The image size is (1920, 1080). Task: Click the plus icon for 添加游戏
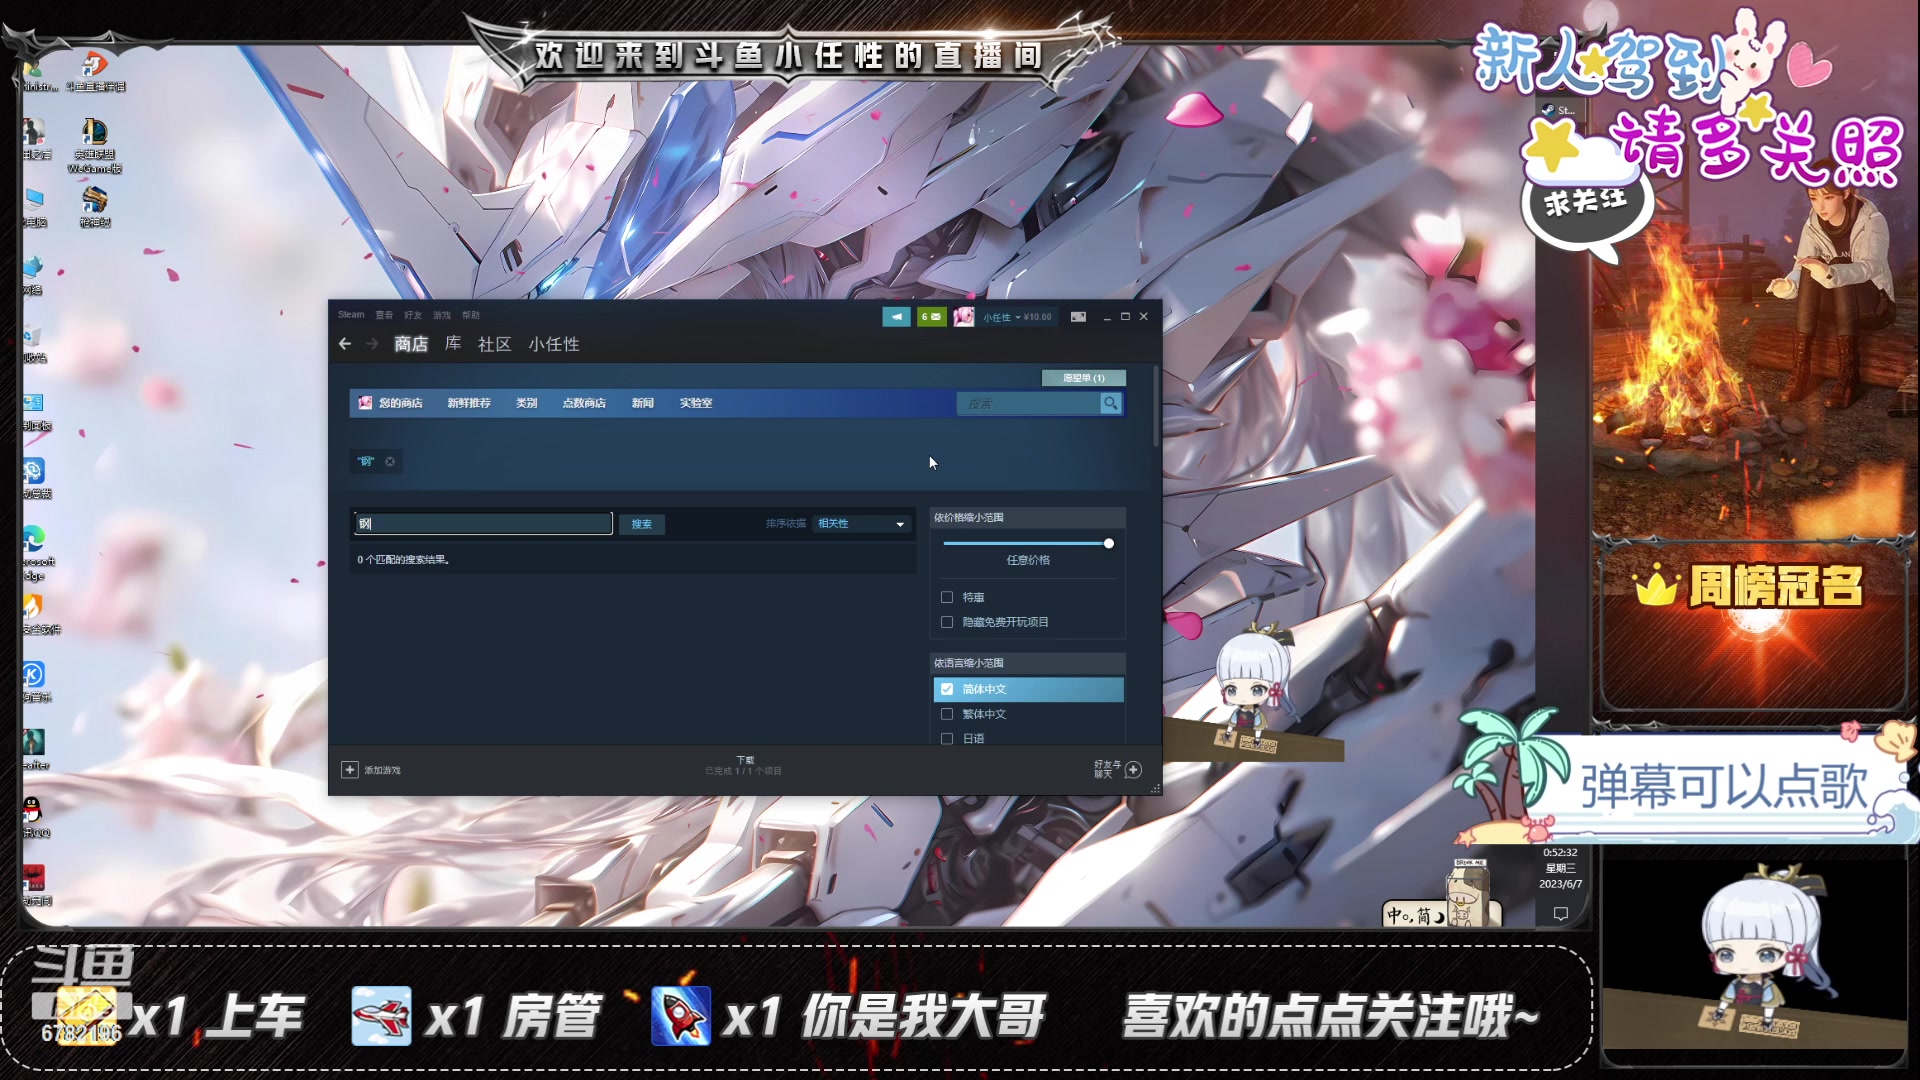pos(350,770)
